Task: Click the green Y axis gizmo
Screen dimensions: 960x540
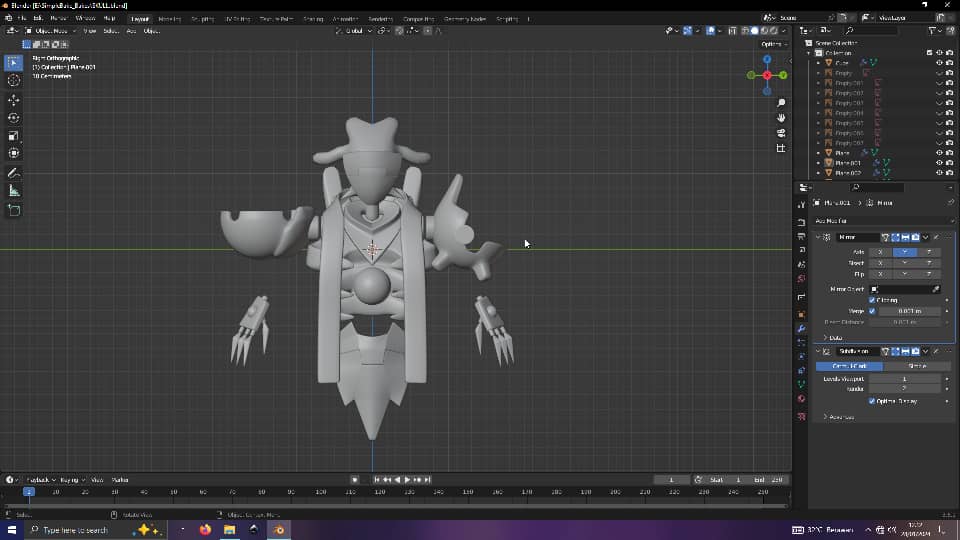Action: coord(783,75)
